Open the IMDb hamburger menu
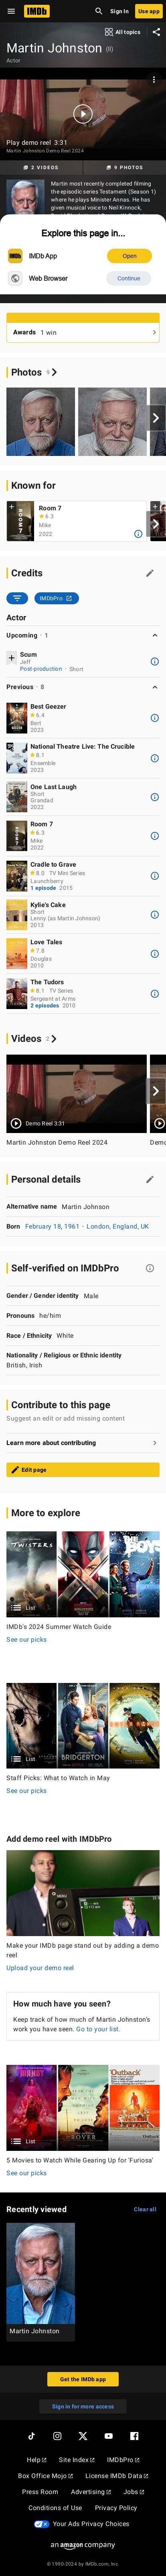The image size is (166, 2576). click(x=10, y=11)
